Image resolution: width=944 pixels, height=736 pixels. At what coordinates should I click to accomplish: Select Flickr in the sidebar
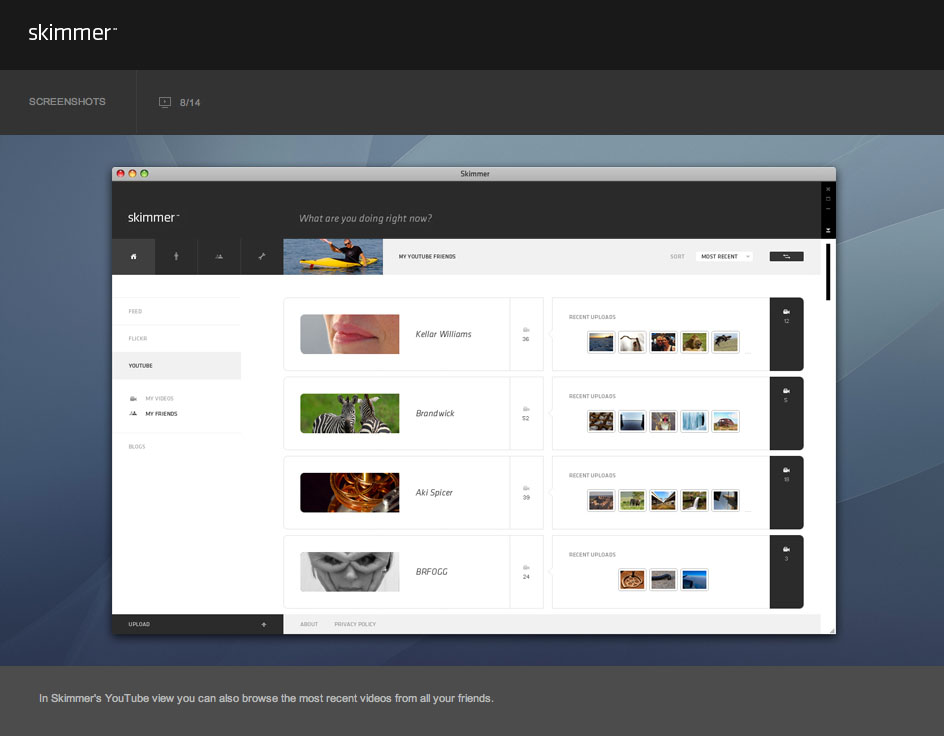177,338
